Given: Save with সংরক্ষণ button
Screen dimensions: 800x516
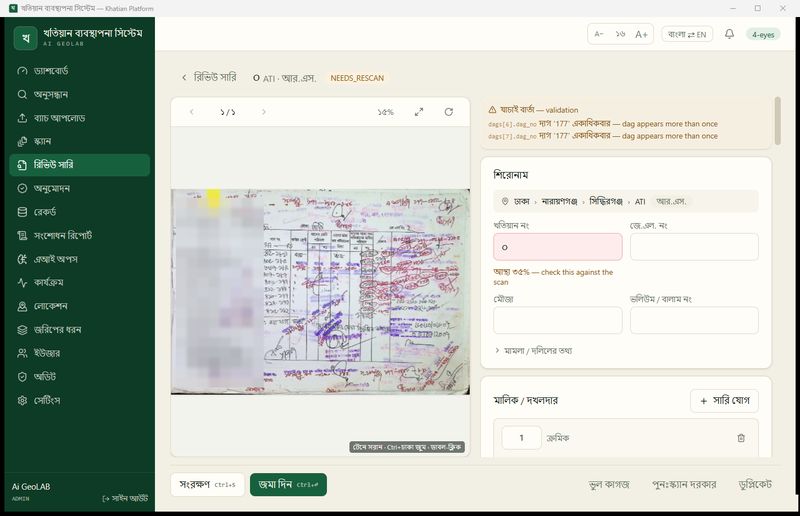Looking at the screenshot, I should tap(207, 484).
